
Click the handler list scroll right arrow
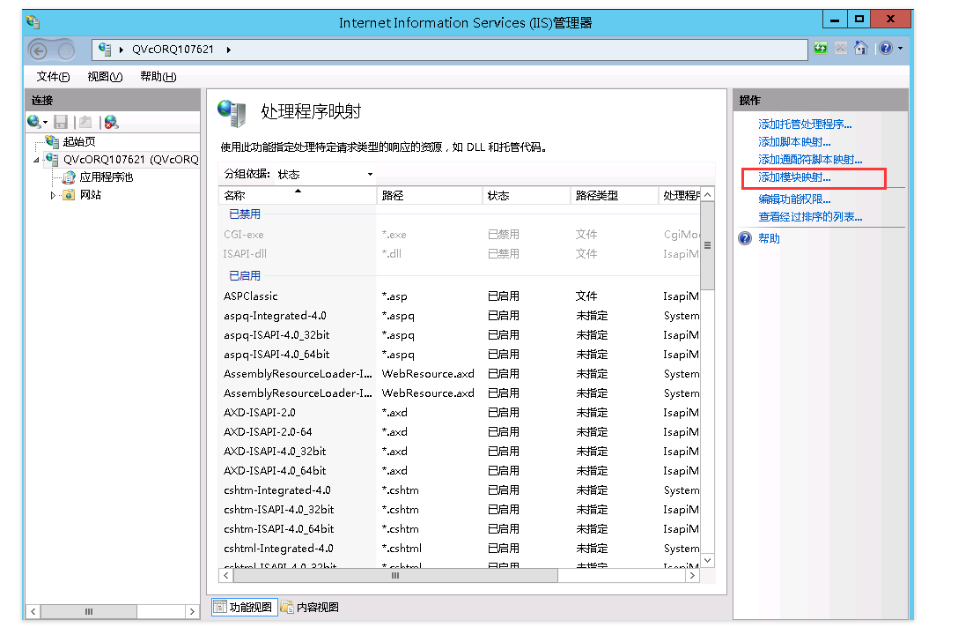pyautogui.click(x=692, y=576)
